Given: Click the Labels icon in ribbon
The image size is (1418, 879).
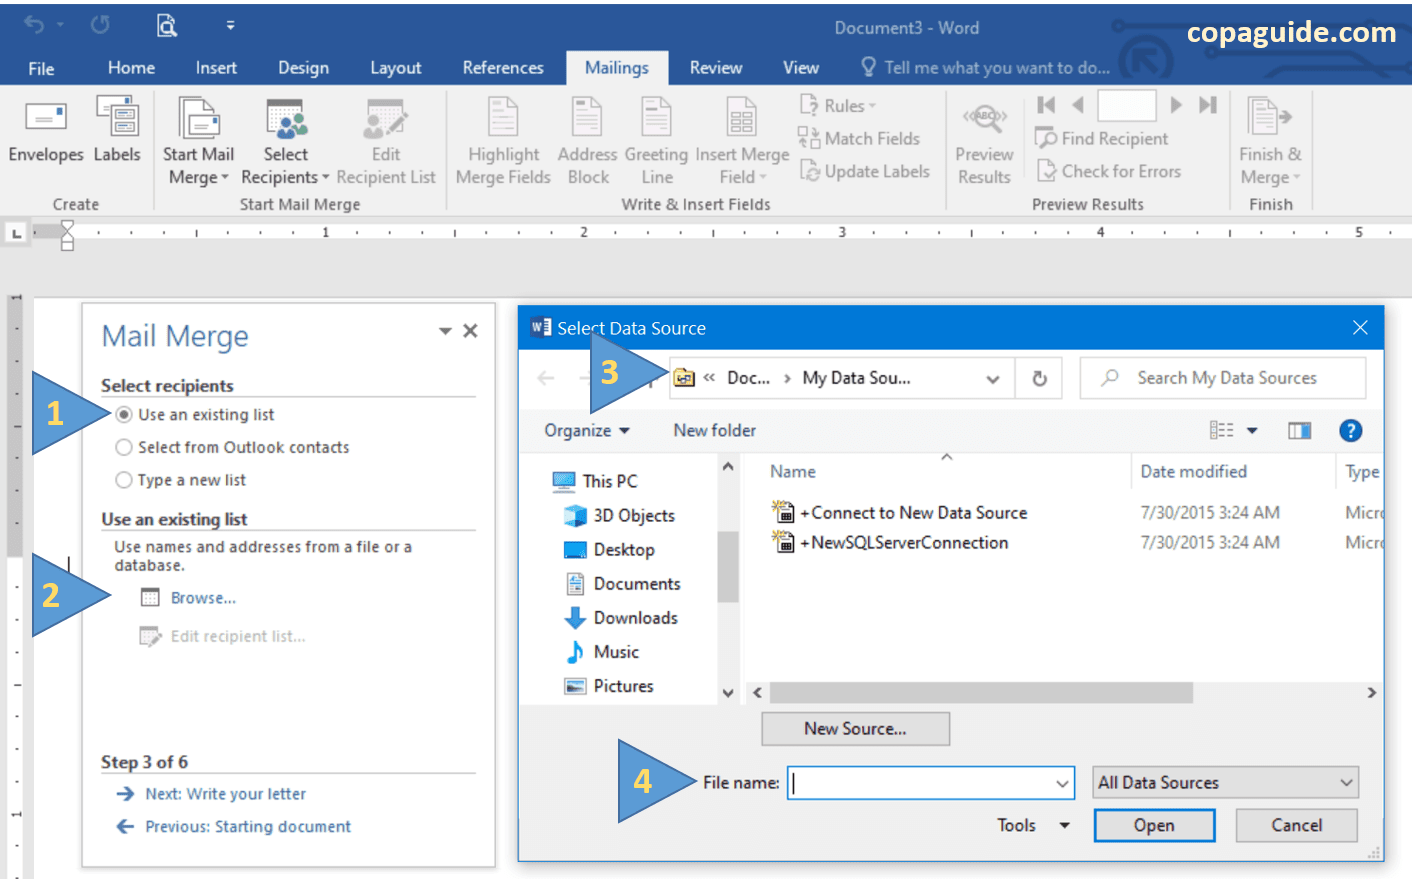Looking at the screenshot, I should tap(118, 116).
